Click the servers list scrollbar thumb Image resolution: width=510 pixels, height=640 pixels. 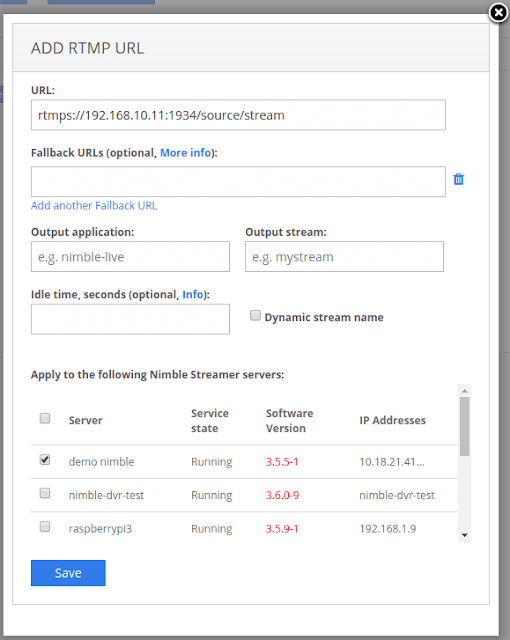(x=464, y=427)
